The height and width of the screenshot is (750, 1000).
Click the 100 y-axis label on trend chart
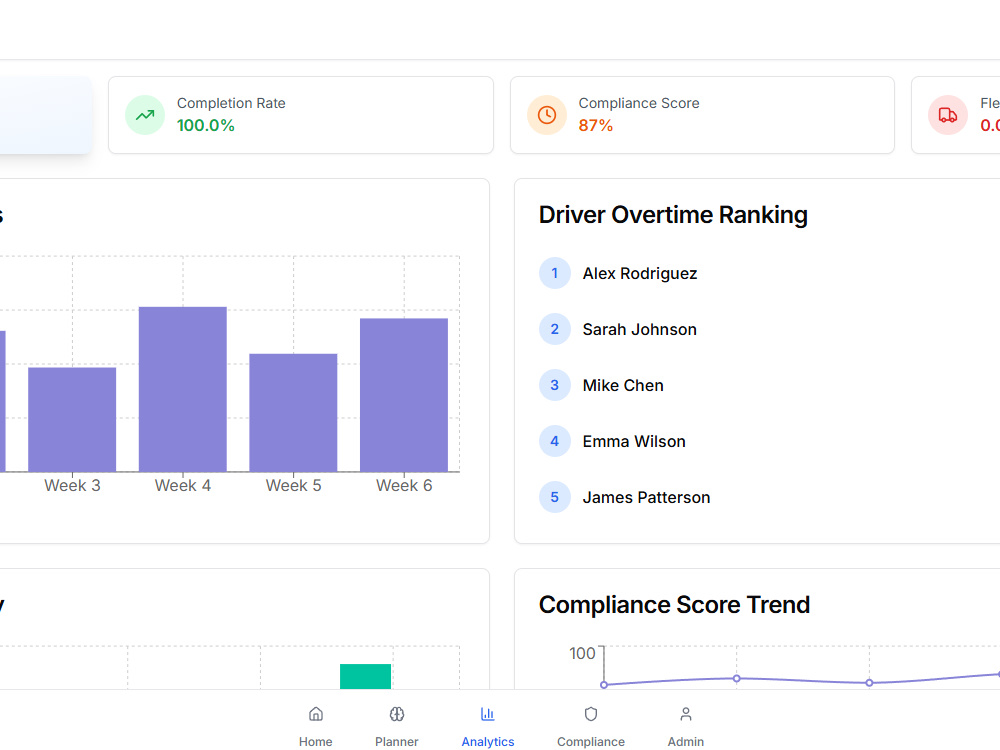coord(582,653)
